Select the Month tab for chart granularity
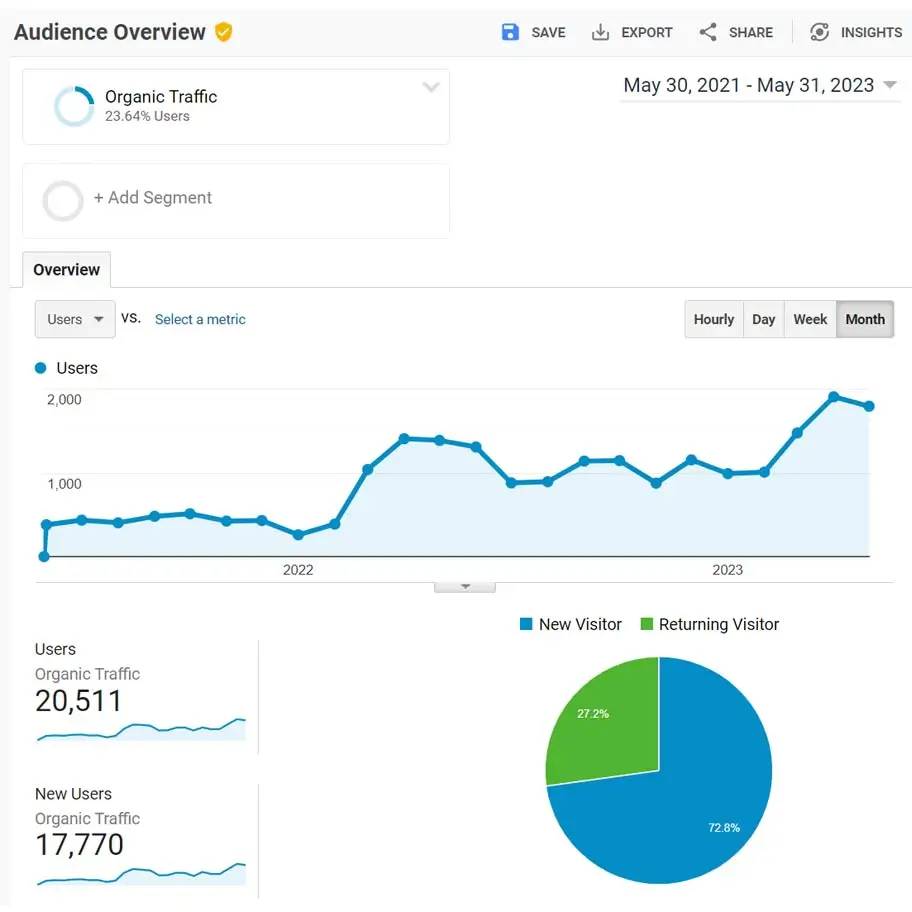912x912 pixels. (865, 318)
